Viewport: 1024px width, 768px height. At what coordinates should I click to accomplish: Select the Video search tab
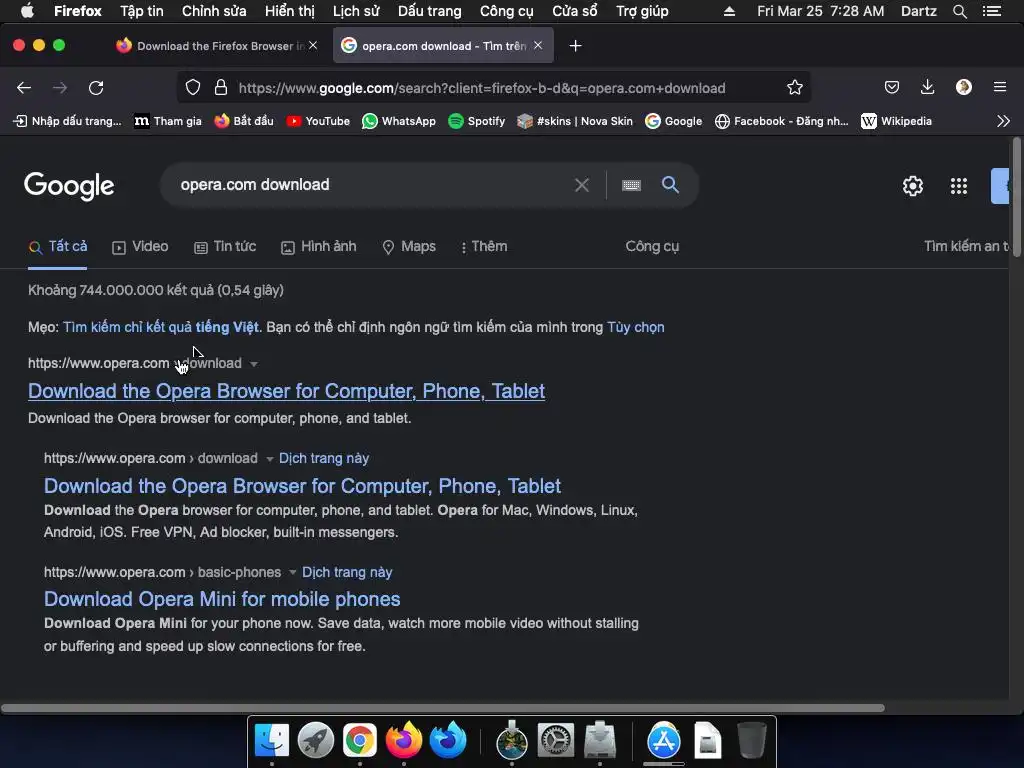click(x=140, y=247)
